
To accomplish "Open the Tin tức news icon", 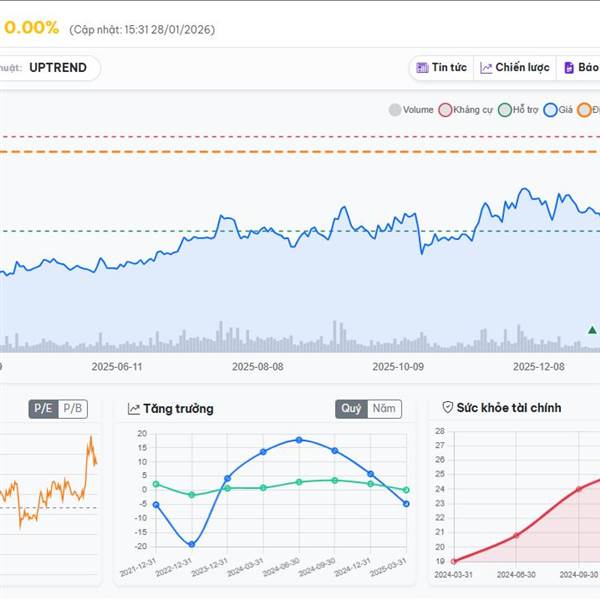I will tap(422, 68).
